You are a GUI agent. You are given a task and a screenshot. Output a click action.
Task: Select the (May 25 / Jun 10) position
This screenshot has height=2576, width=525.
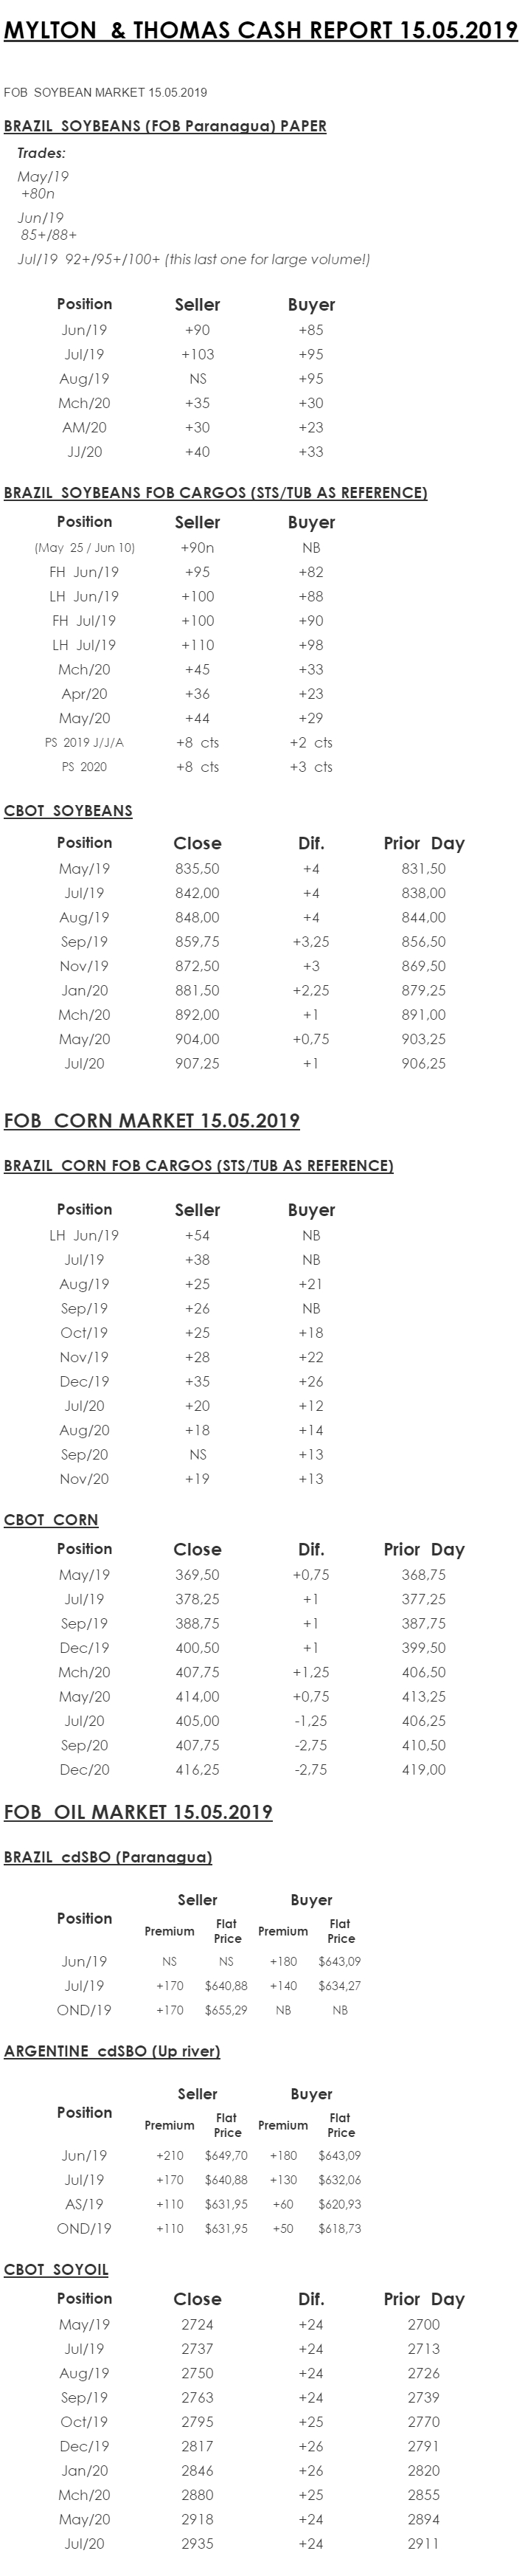pyautogui.click(x=84, y=548)
